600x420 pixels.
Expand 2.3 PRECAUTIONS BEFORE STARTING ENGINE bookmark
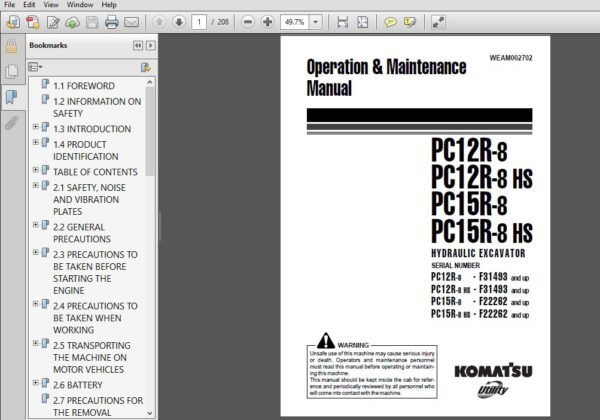[x=36, y=252]
